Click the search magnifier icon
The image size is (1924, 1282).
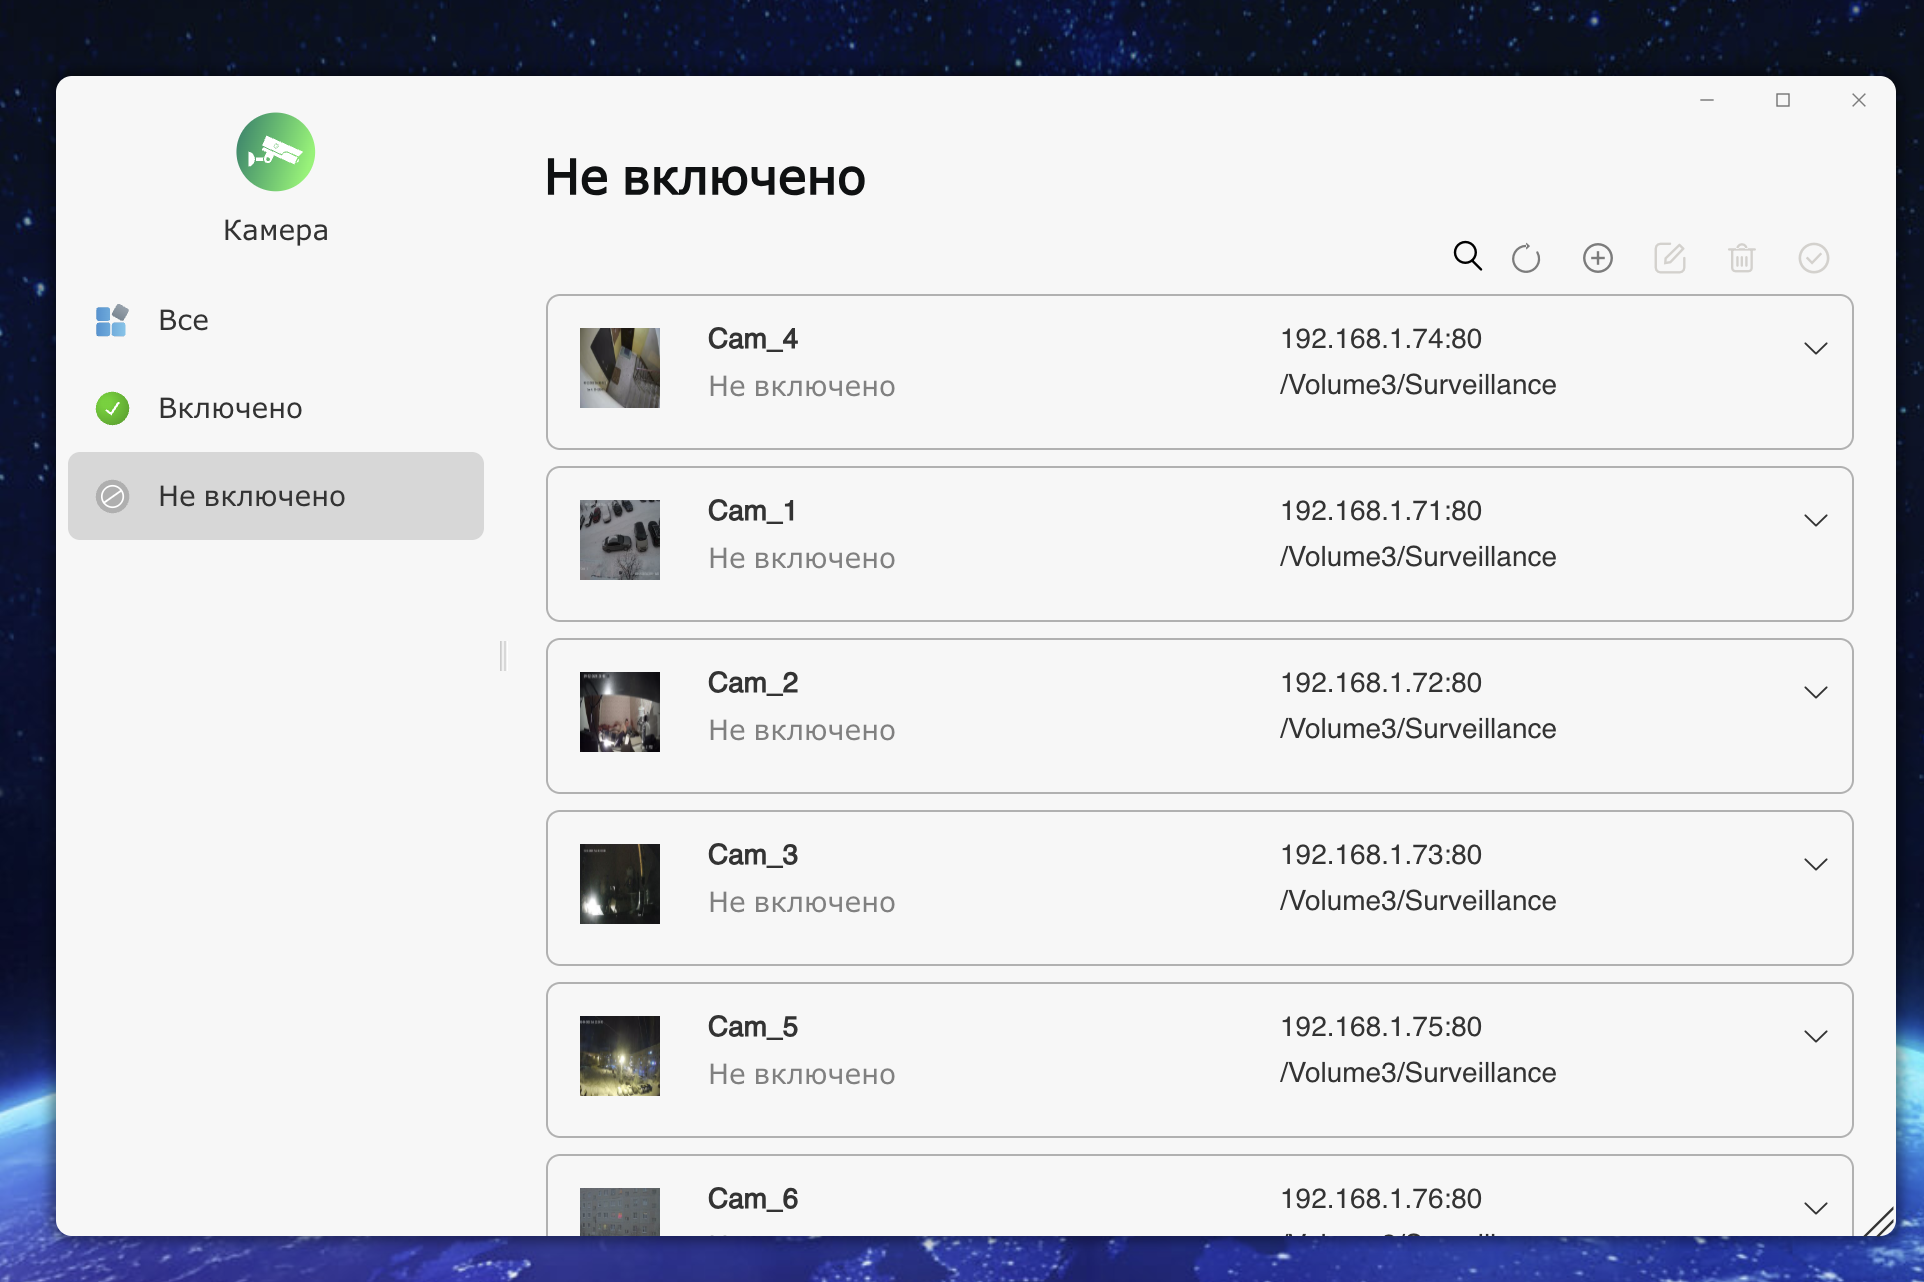tap(1467, 257)
